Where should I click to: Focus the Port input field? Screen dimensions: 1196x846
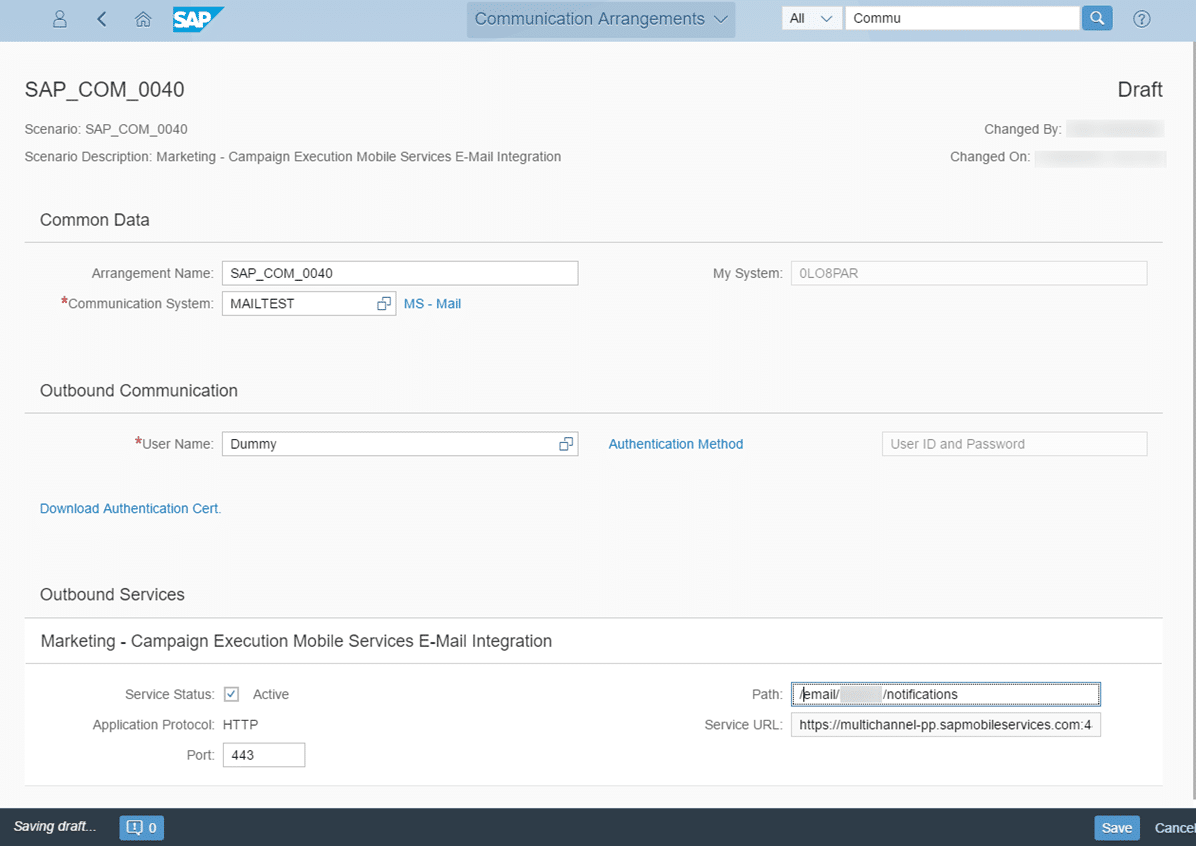click(x=263, y=755)
